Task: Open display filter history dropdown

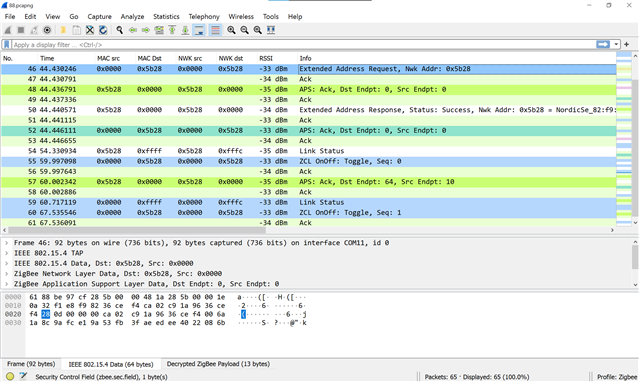Action: tap(616, 44)
